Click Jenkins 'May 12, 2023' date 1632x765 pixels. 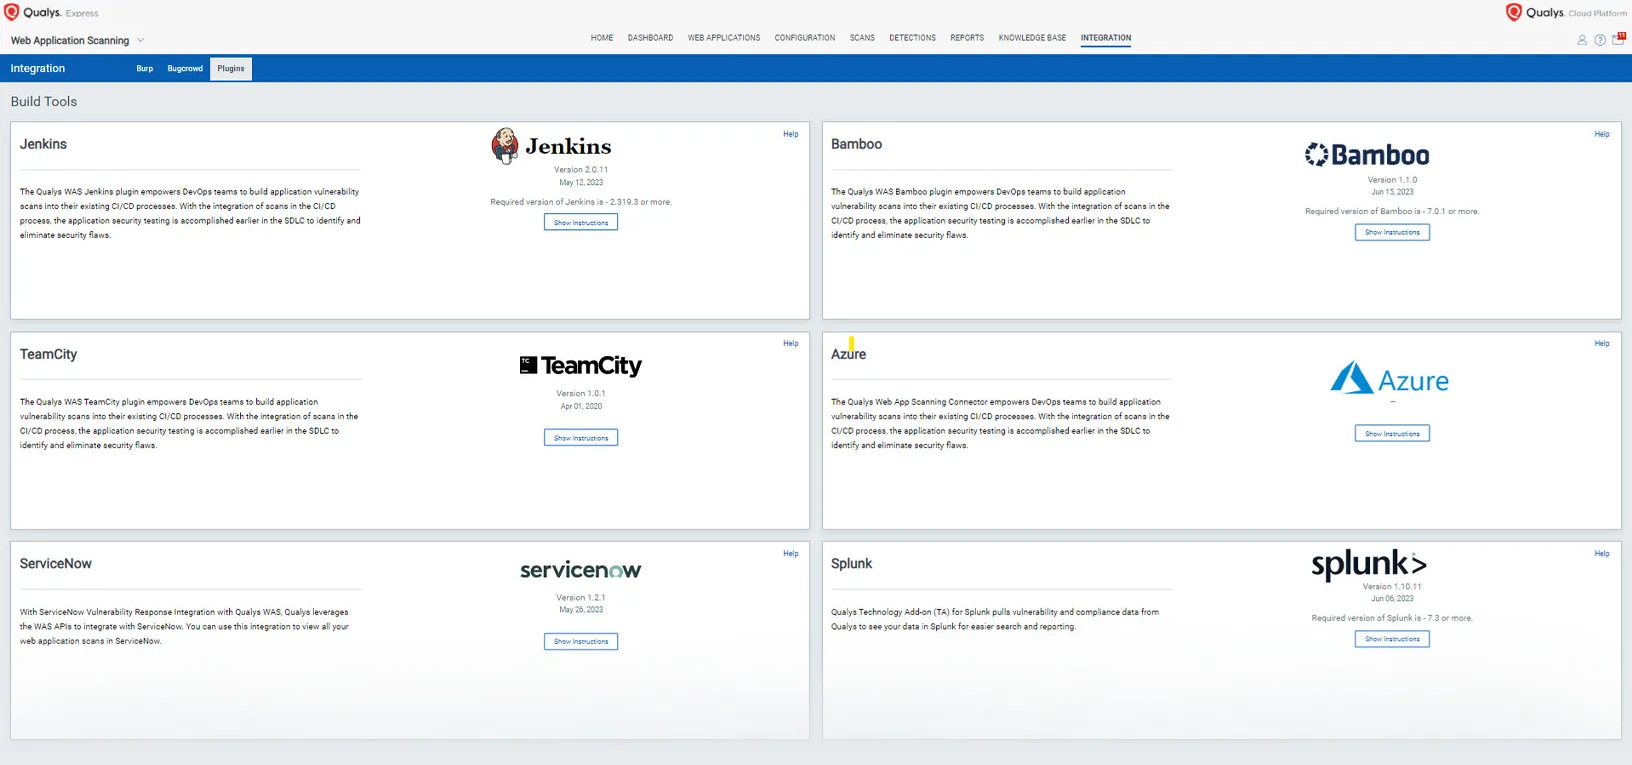point(581,183)
